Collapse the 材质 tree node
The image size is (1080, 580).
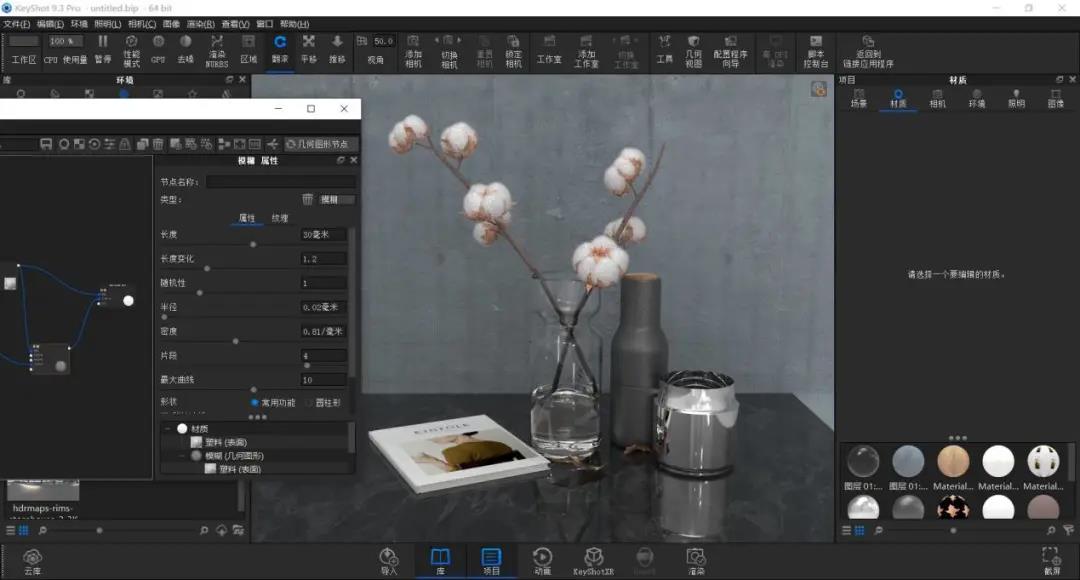pos(167,428)
